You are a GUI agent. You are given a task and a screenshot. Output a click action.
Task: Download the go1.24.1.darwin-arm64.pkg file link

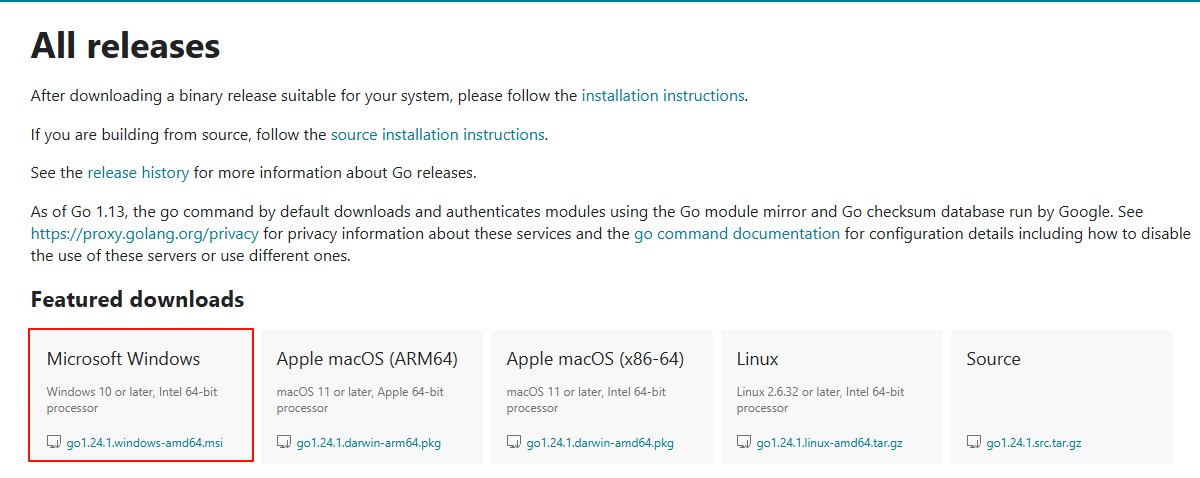370,443
